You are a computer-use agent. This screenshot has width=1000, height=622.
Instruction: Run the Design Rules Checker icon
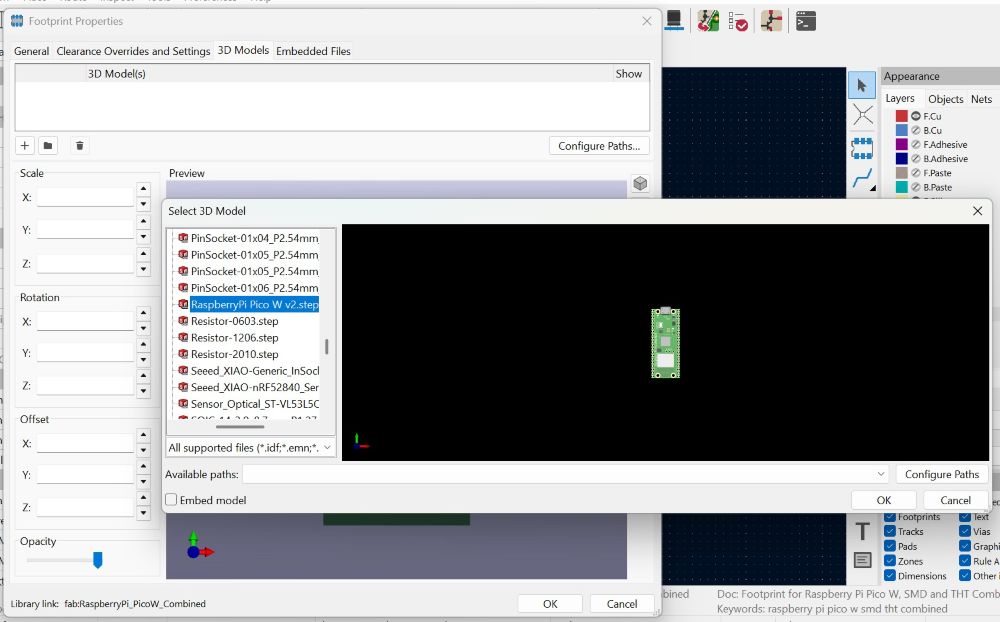coord(739,22)
